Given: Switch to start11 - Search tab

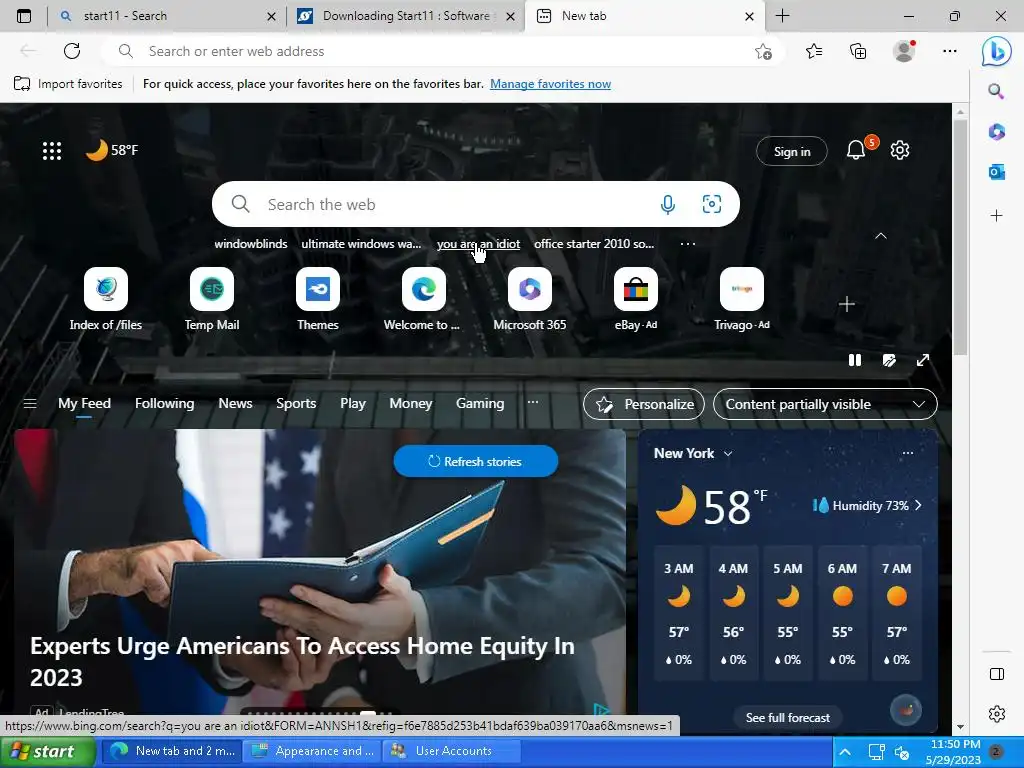Looking at the screenshot, I should 167,16.
